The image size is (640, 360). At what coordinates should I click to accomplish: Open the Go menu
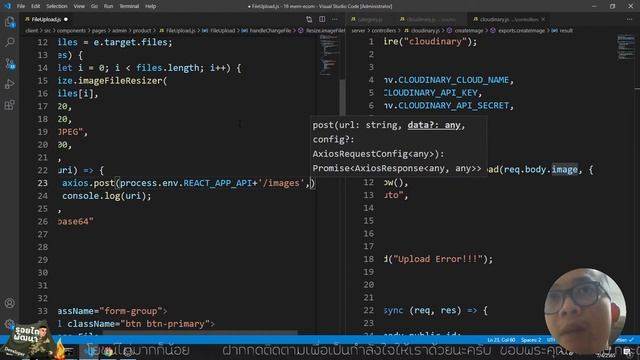pyautogui.click(x=94, y=6)
